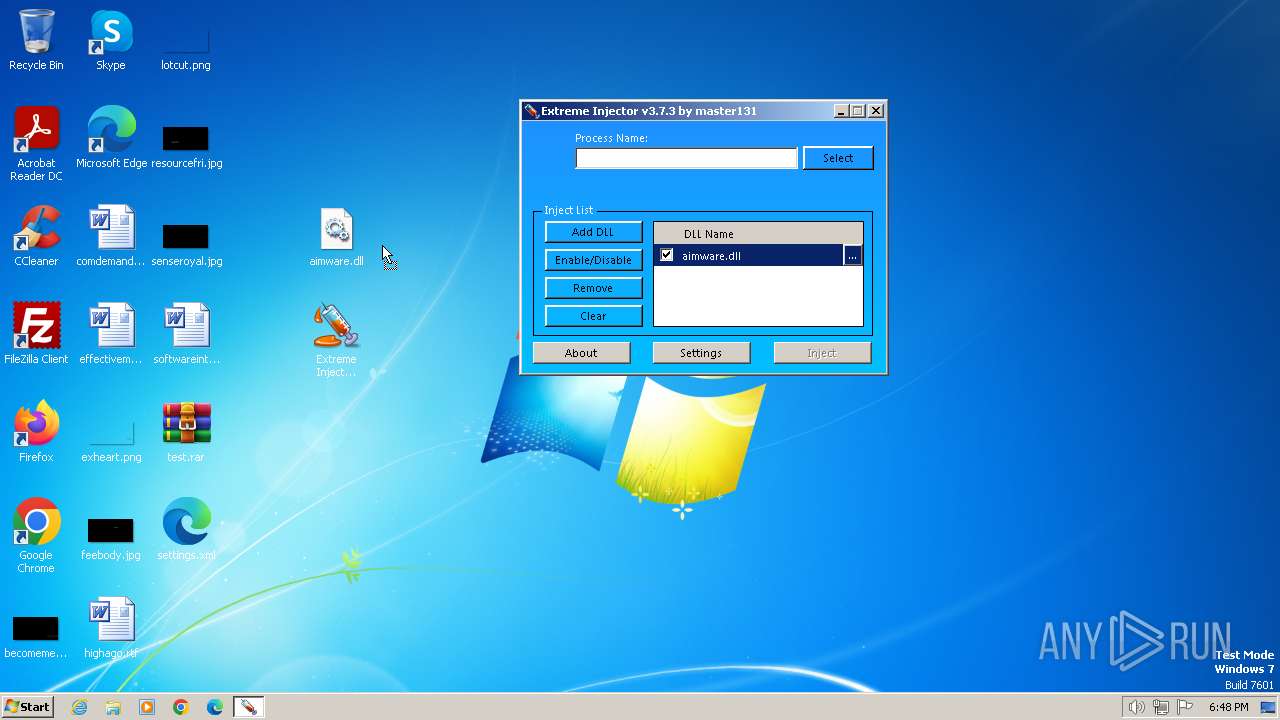Select the settings.xml file icon
This screenshot has height=720, width=1280.
tap(186, 530)
